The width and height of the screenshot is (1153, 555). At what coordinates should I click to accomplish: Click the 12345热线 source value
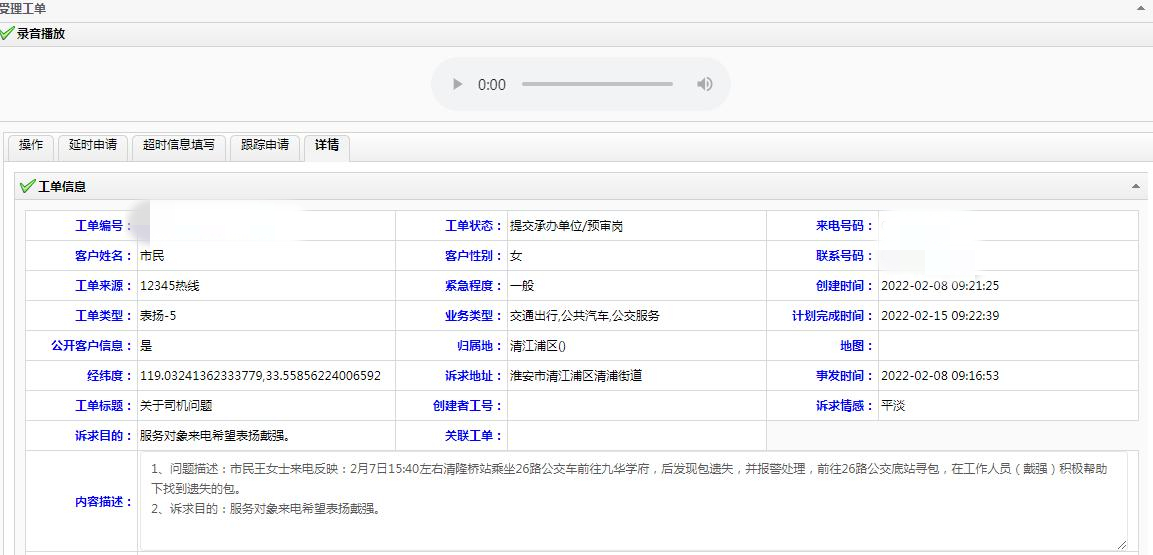coord(170,286)
